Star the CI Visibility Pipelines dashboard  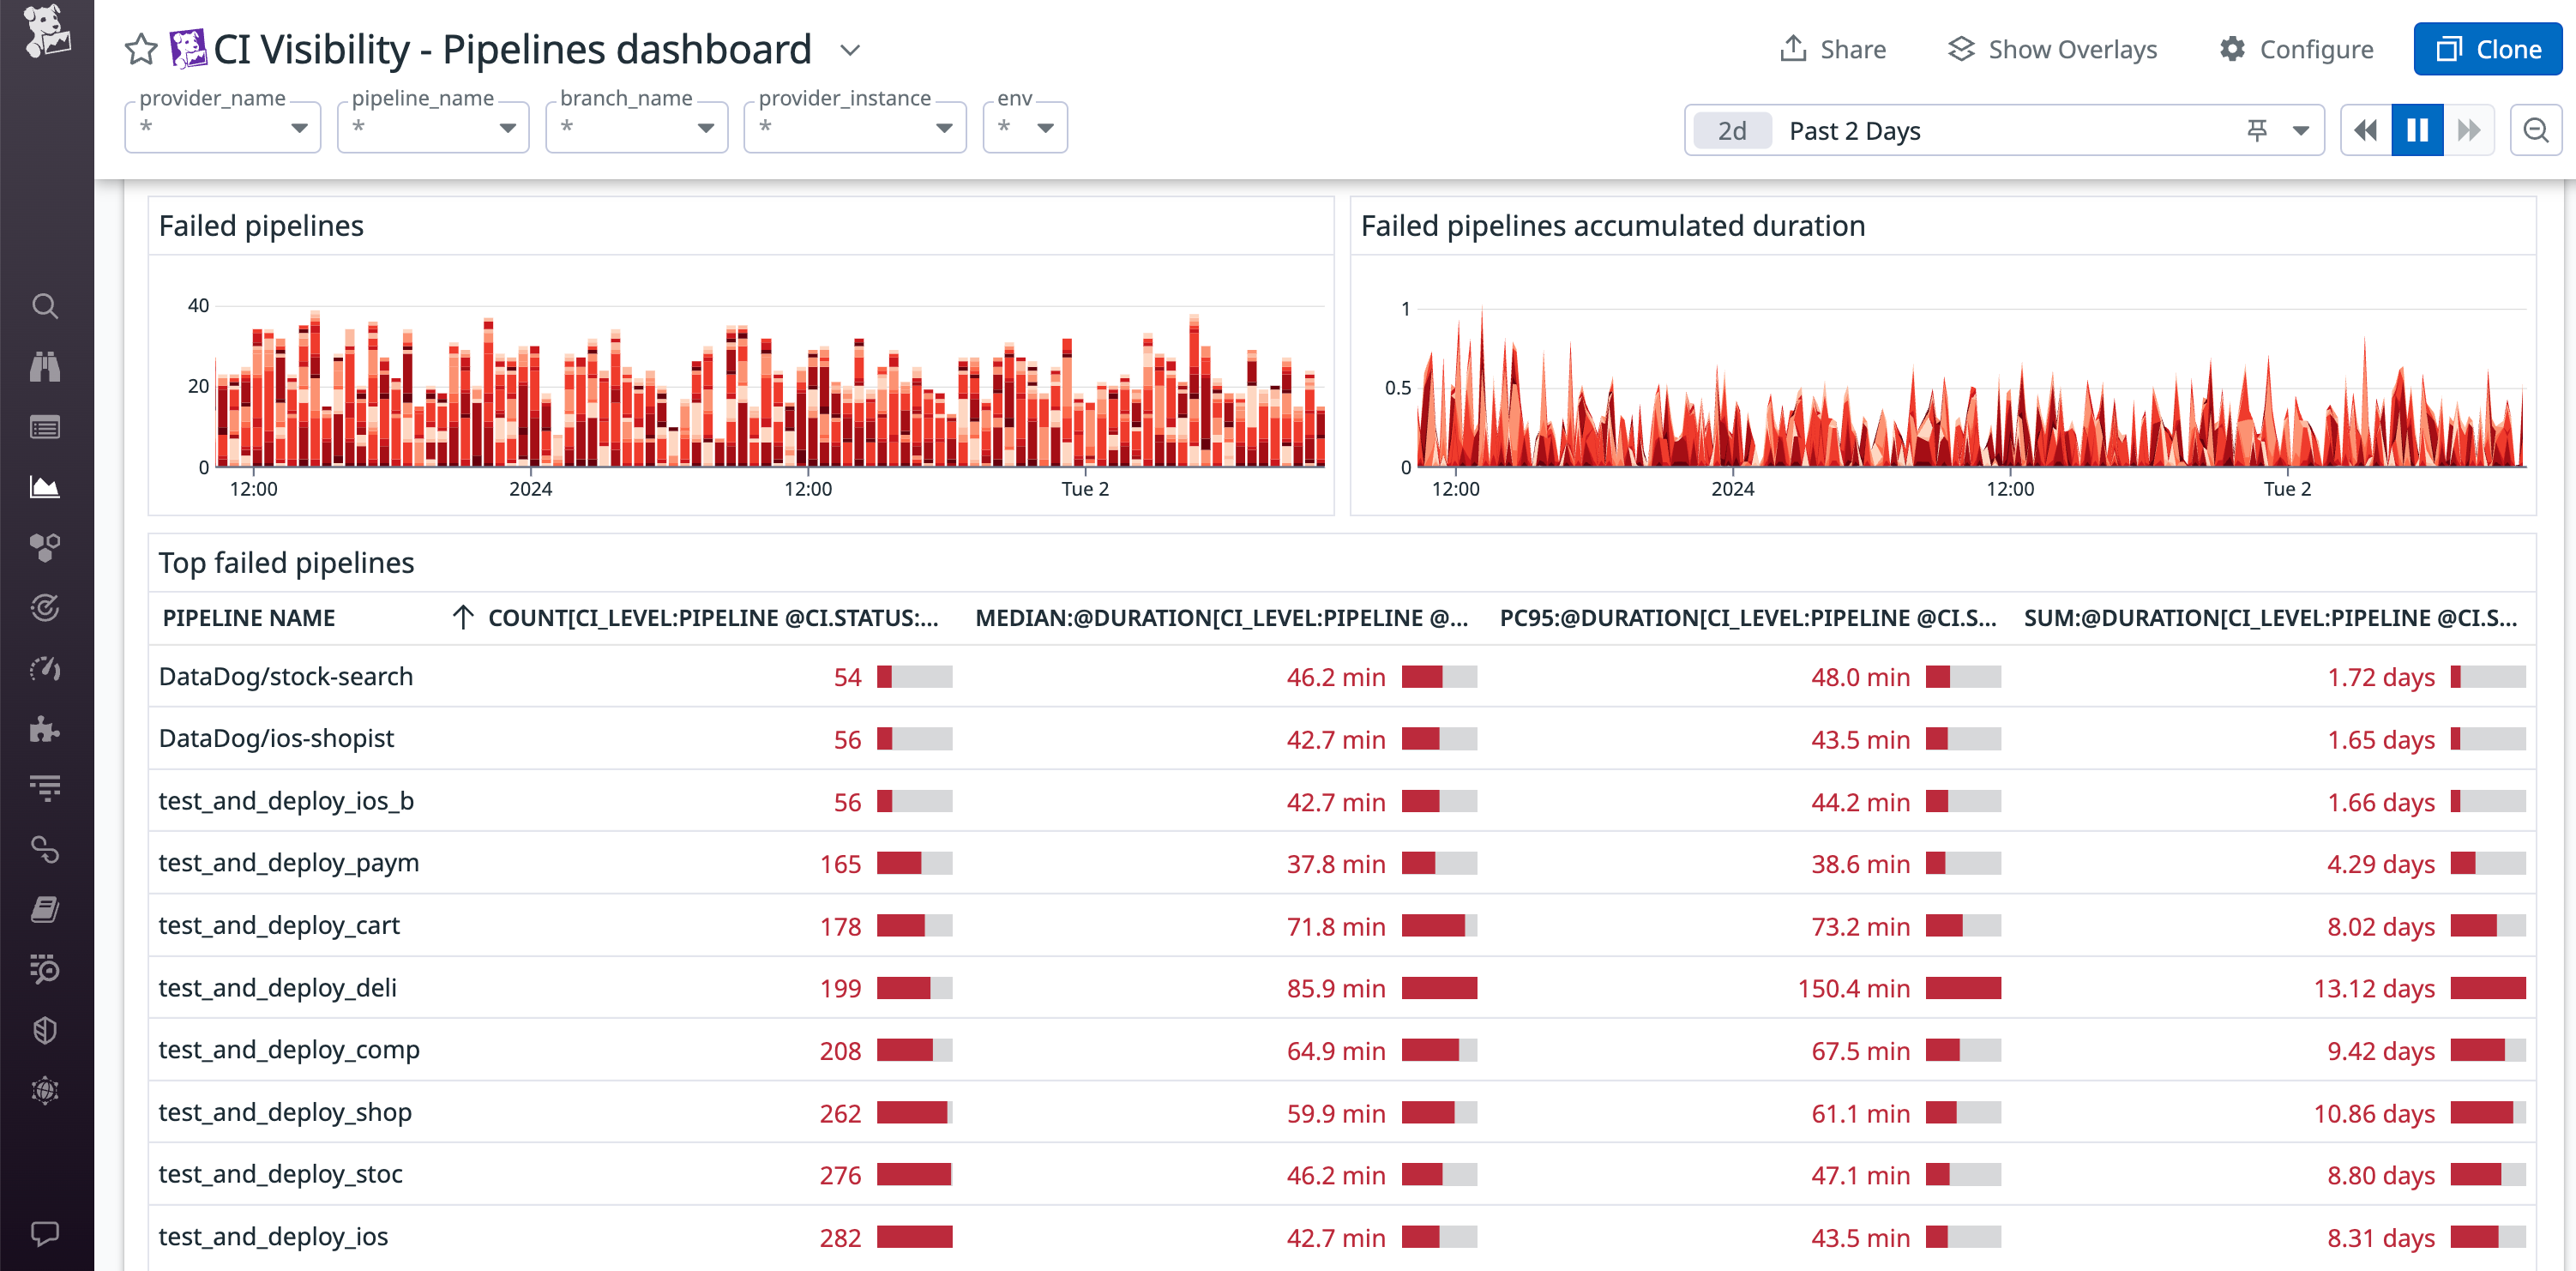(x=140, y=48)
